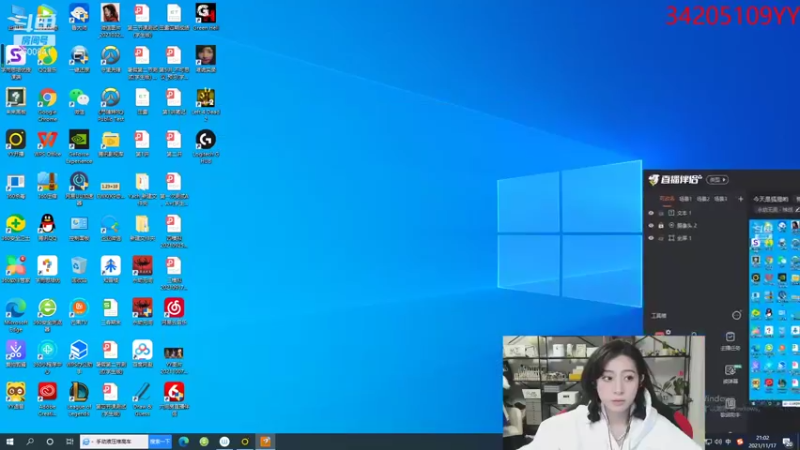800x450 pixels.
Task: Open Google Chrome desktop shortcut
Action: pos(47,97)
